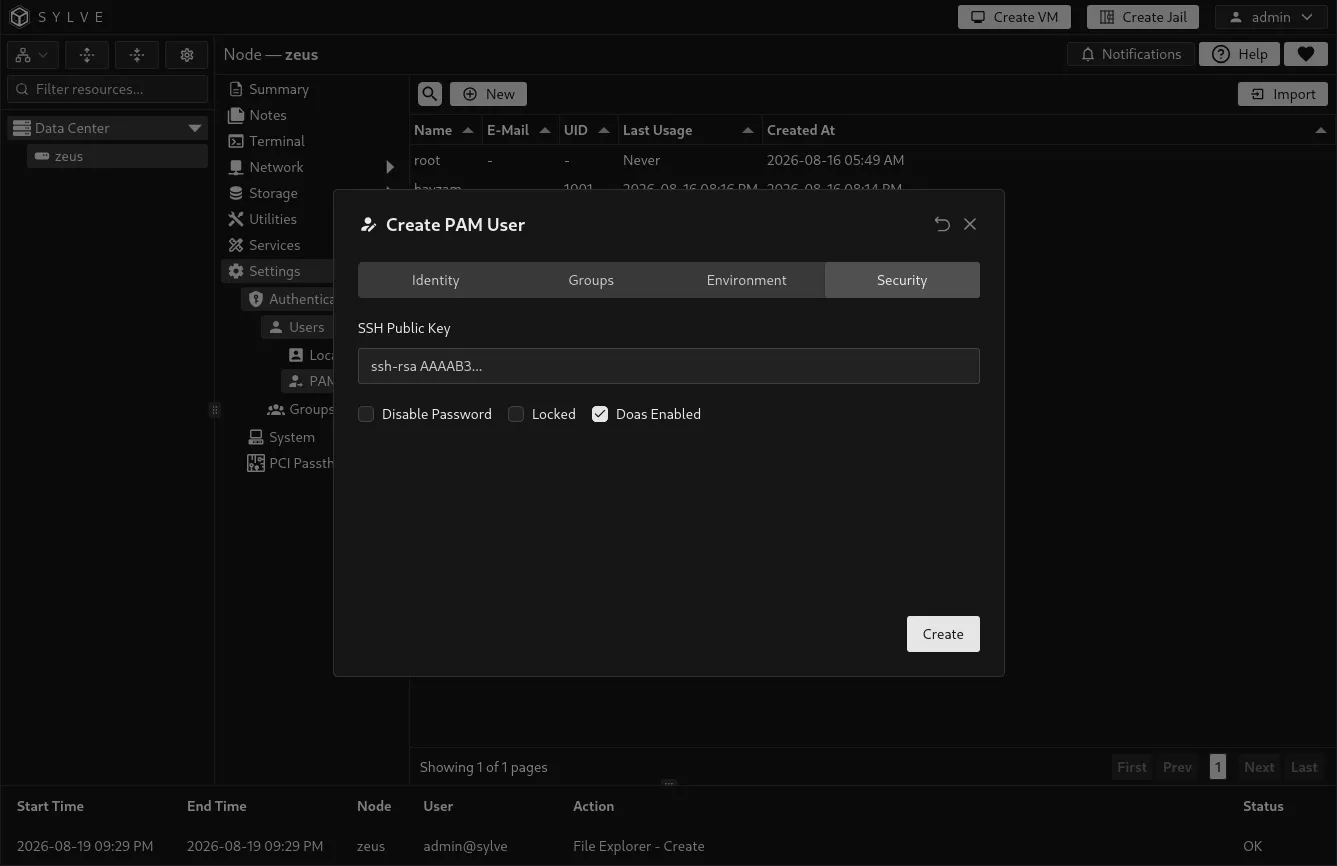Open the Storage section
Screen dimensions: 1337x866
click(272, 193)
